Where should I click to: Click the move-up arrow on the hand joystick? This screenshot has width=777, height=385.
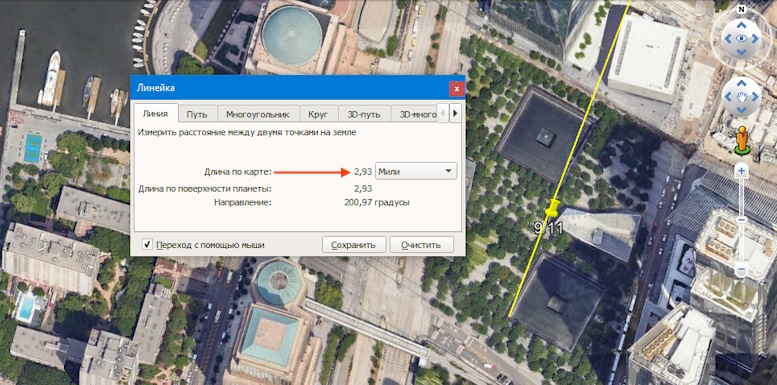click(741, 83)
